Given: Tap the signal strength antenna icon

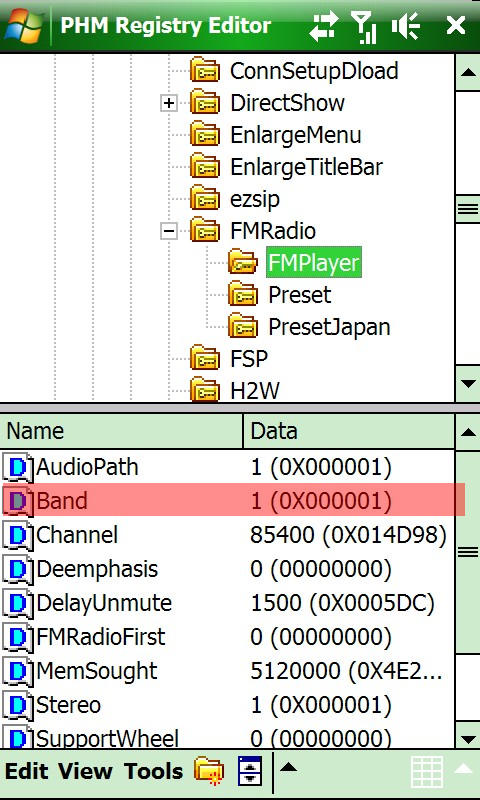Looking at the screenshot, I should coord(364,27).
